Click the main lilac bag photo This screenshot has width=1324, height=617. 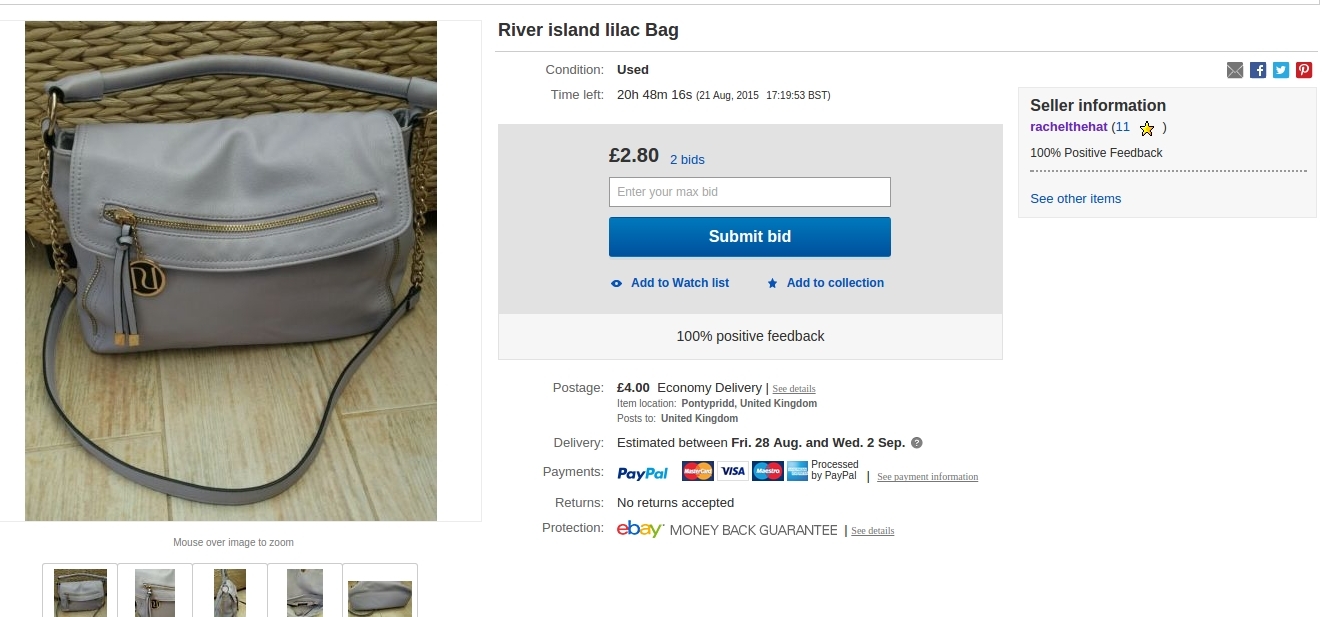231,271
